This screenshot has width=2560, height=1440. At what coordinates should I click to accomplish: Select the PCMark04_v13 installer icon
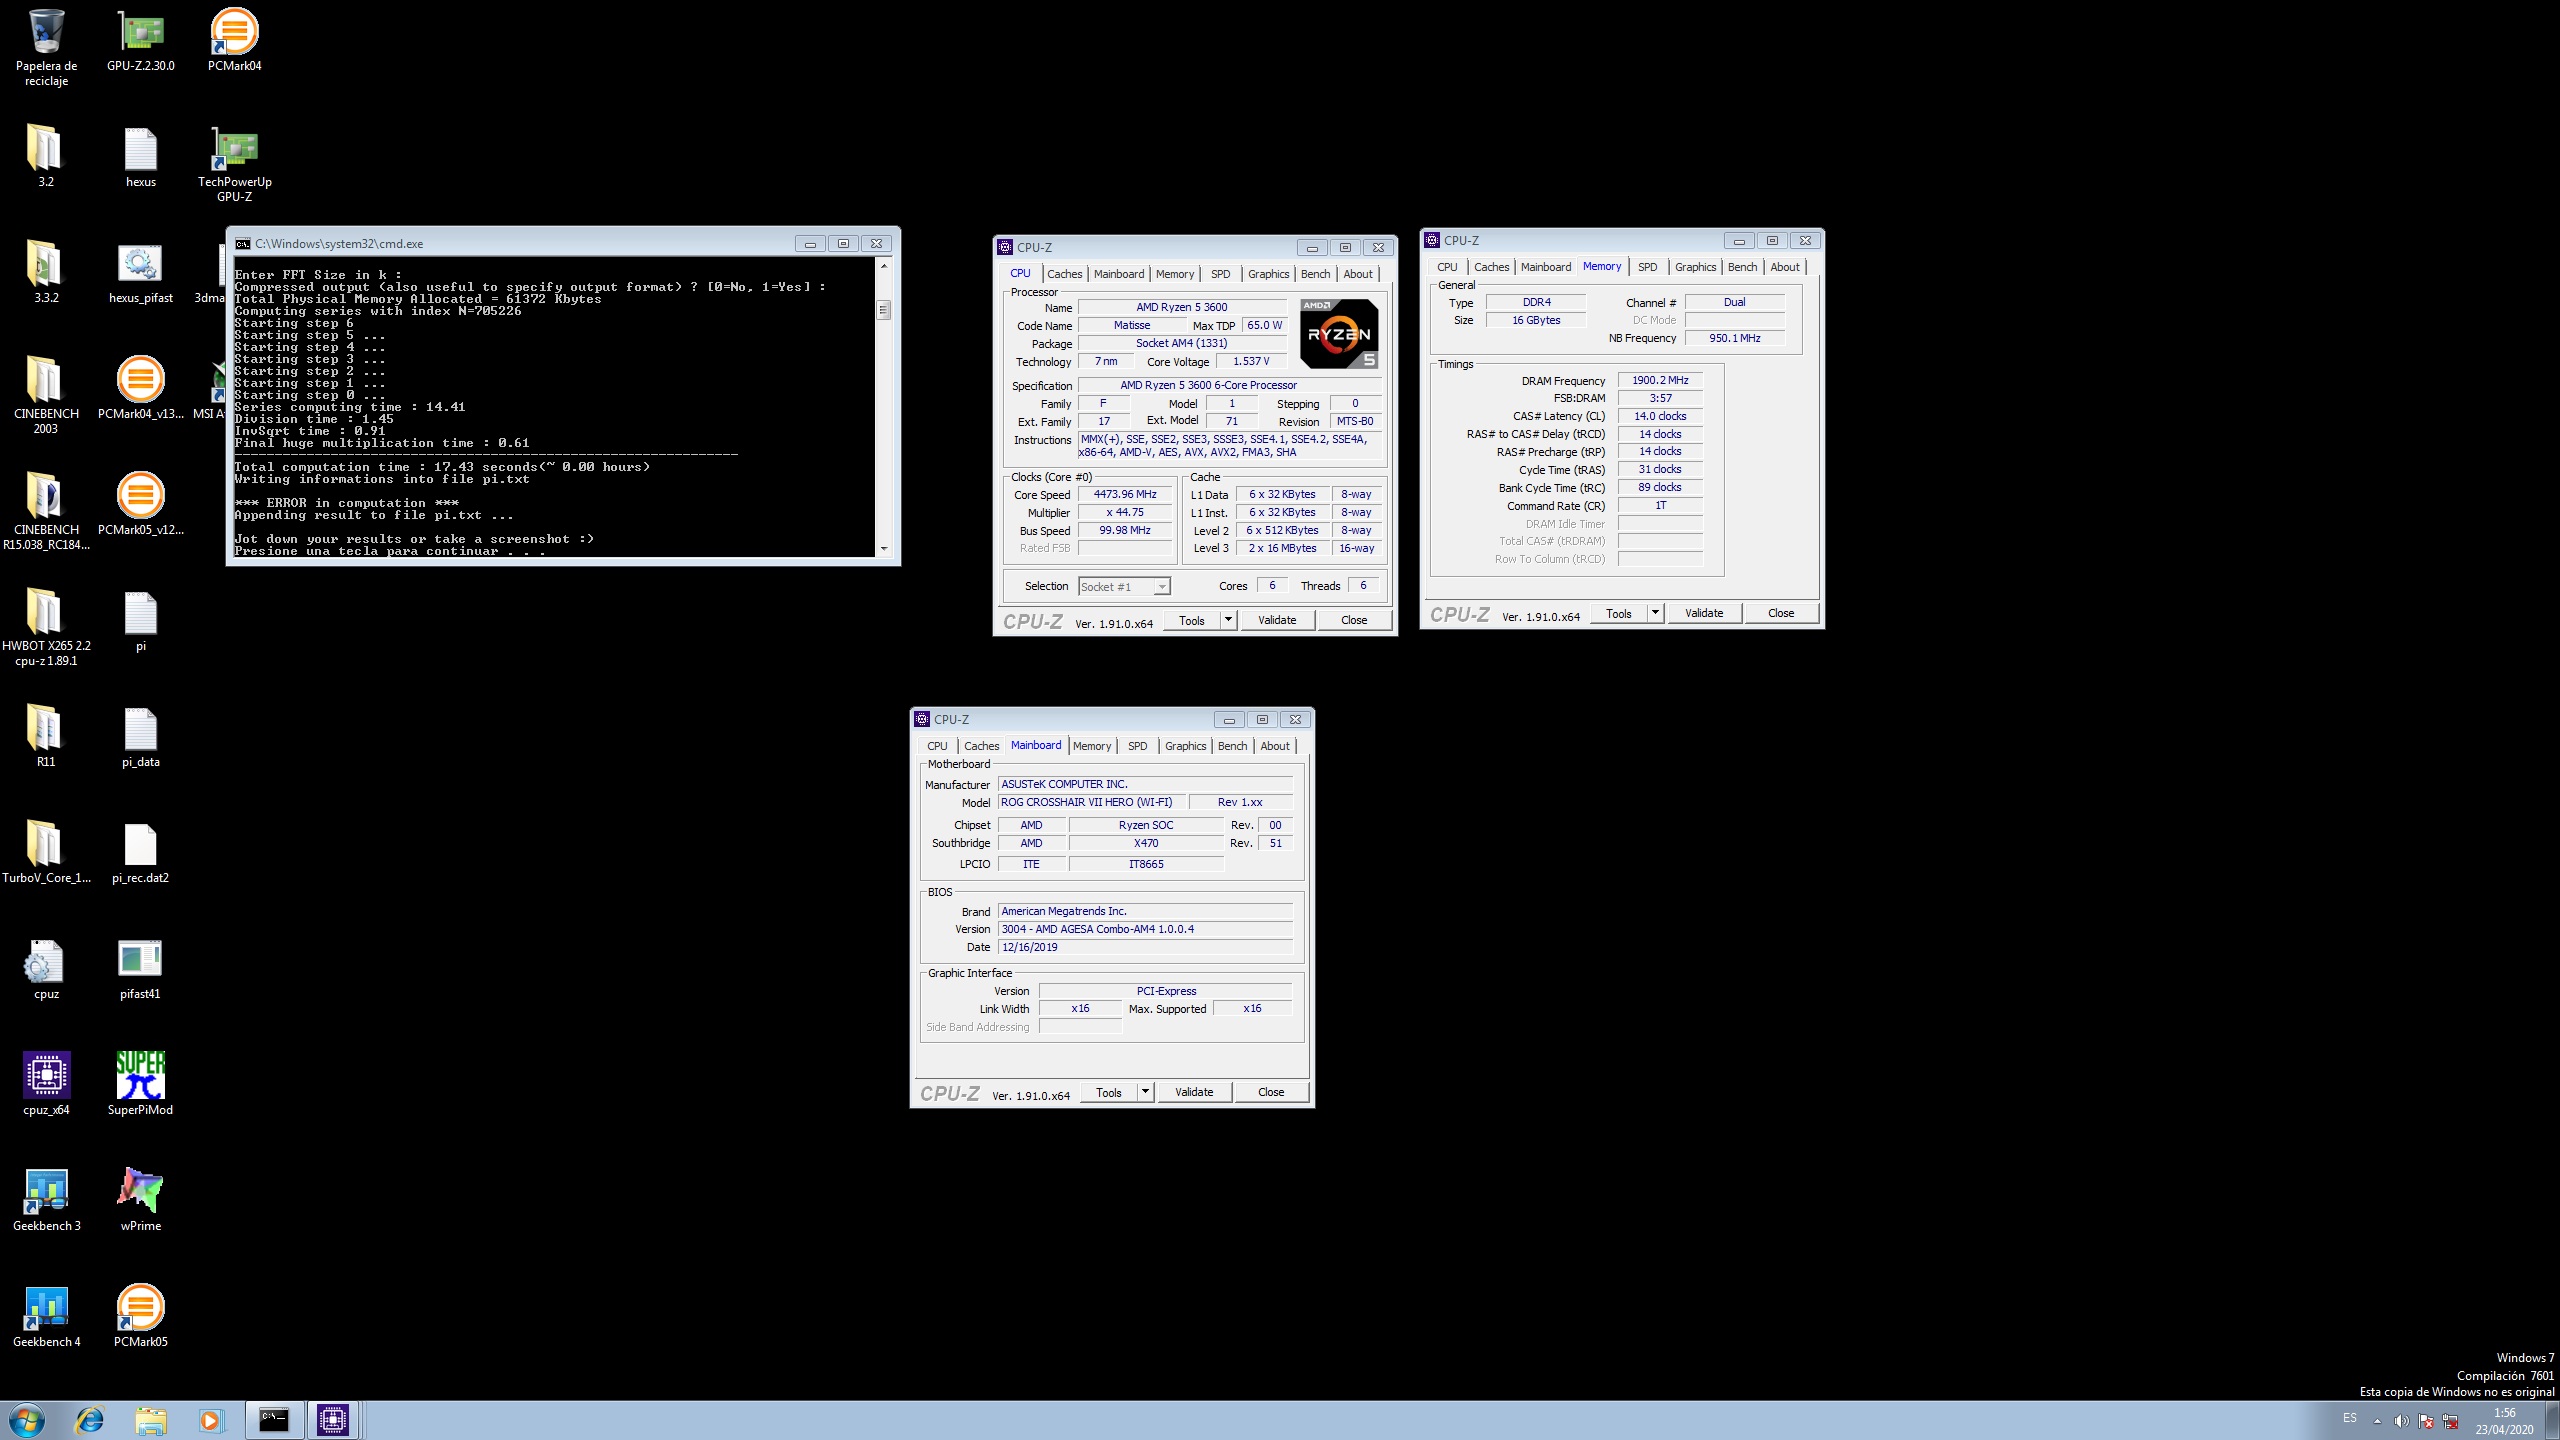pyautogui.click(x=140, y=389)
